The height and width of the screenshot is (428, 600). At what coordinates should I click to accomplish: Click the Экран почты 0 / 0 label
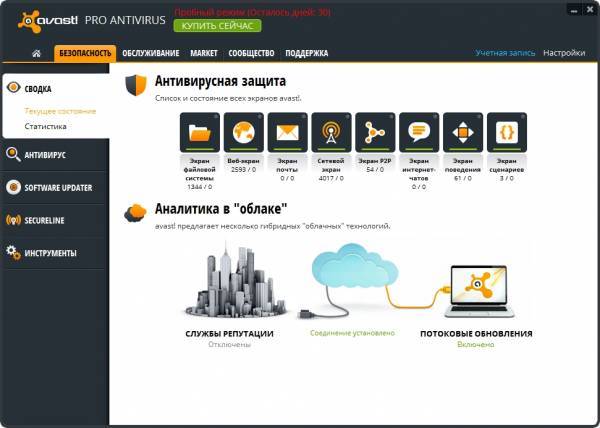(287, 169)
